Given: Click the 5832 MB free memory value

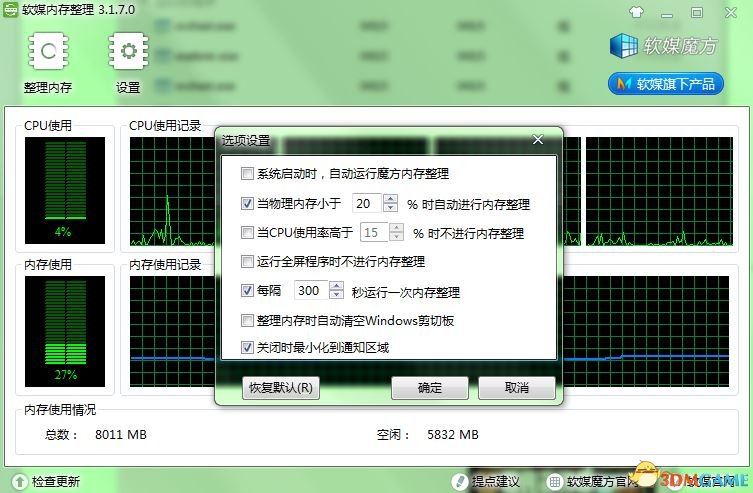Looking at the screenshot, I should (453, 434).
